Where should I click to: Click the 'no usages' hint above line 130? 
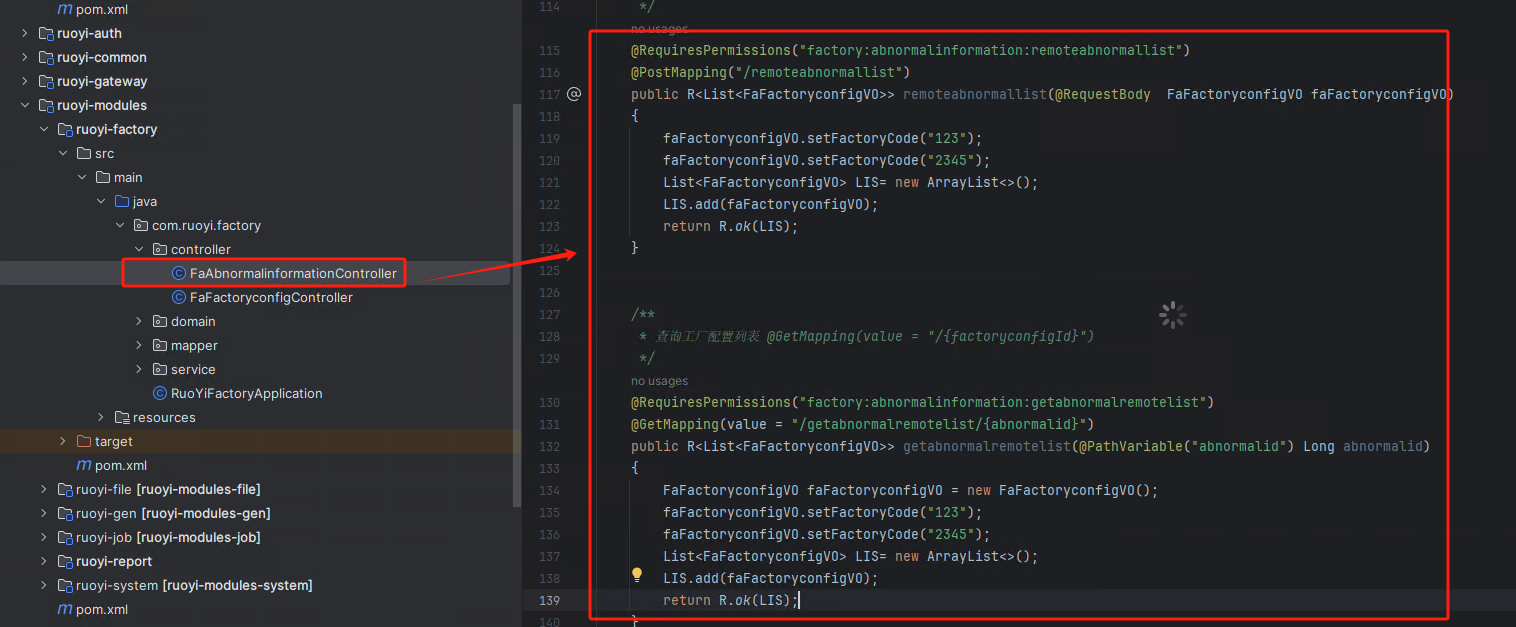pos(659,381)
